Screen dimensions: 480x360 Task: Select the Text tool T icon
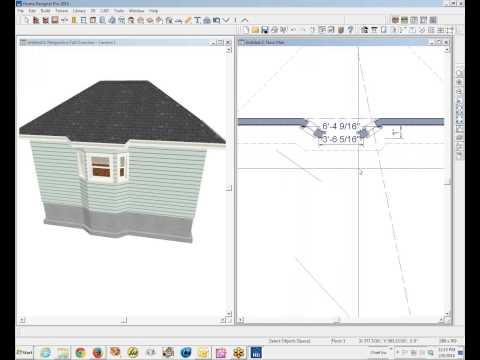click(197, 20)
